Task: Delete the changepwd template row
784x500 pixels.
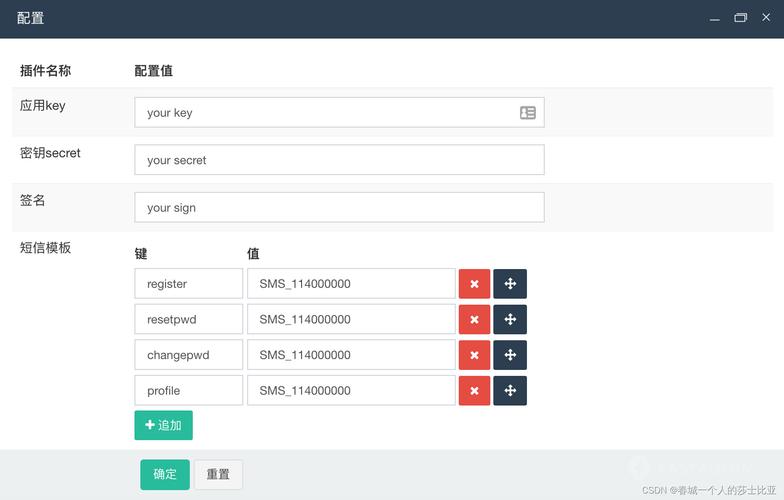Action: [x=474, y=355]
